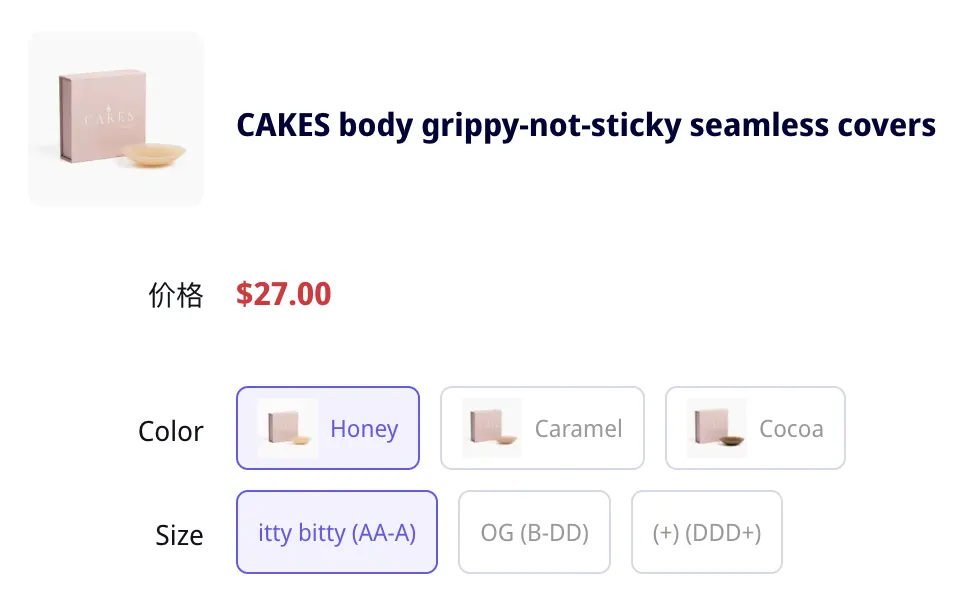
Task: Click the red $27.00 price
Action: [283, 294]
